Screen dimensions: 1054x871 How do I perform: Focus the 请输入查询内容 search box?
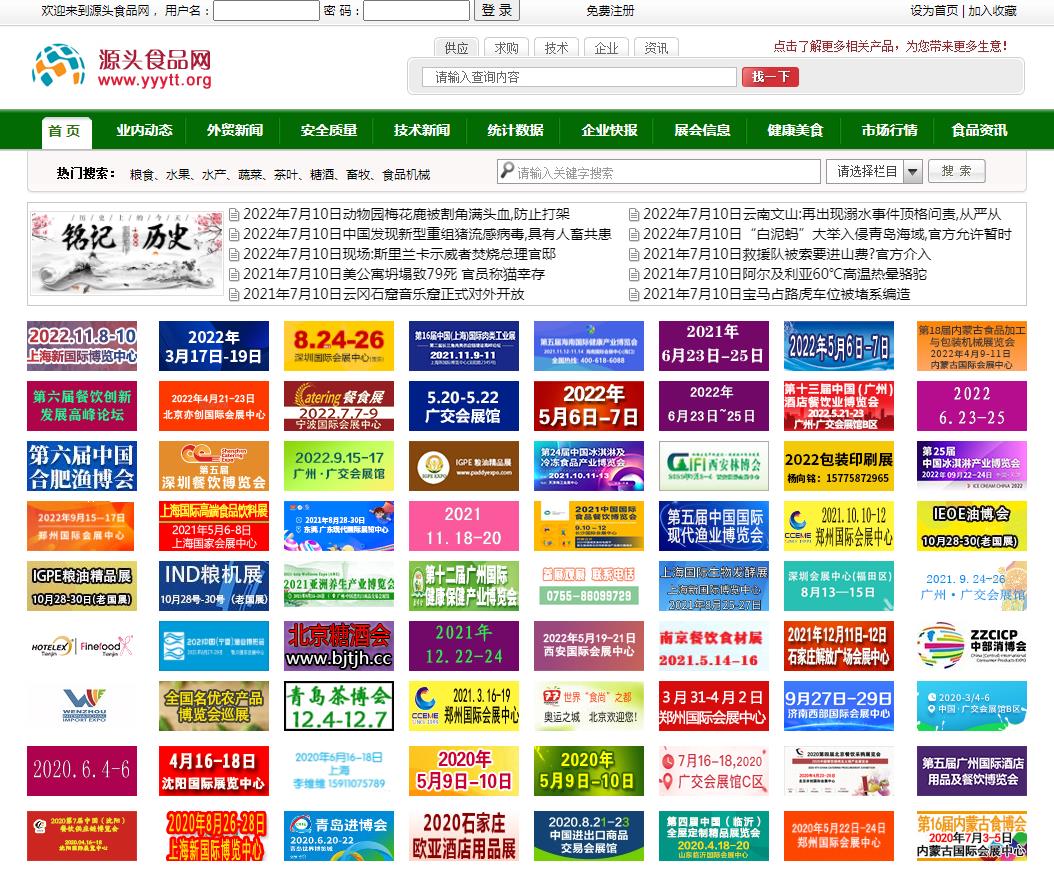click(579, 77)
